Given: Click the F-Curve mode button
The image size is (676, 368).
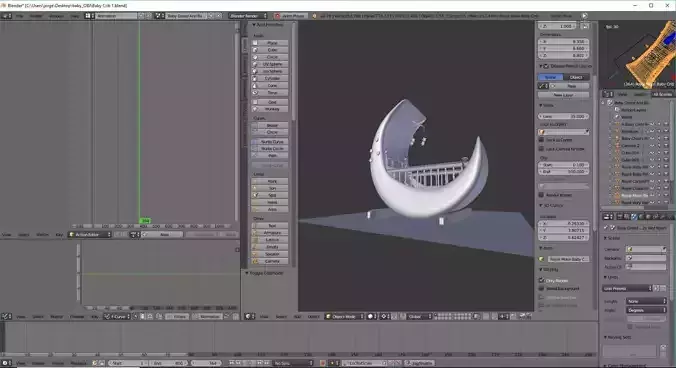Looking at the screenshot, I should tap(118, 316).
